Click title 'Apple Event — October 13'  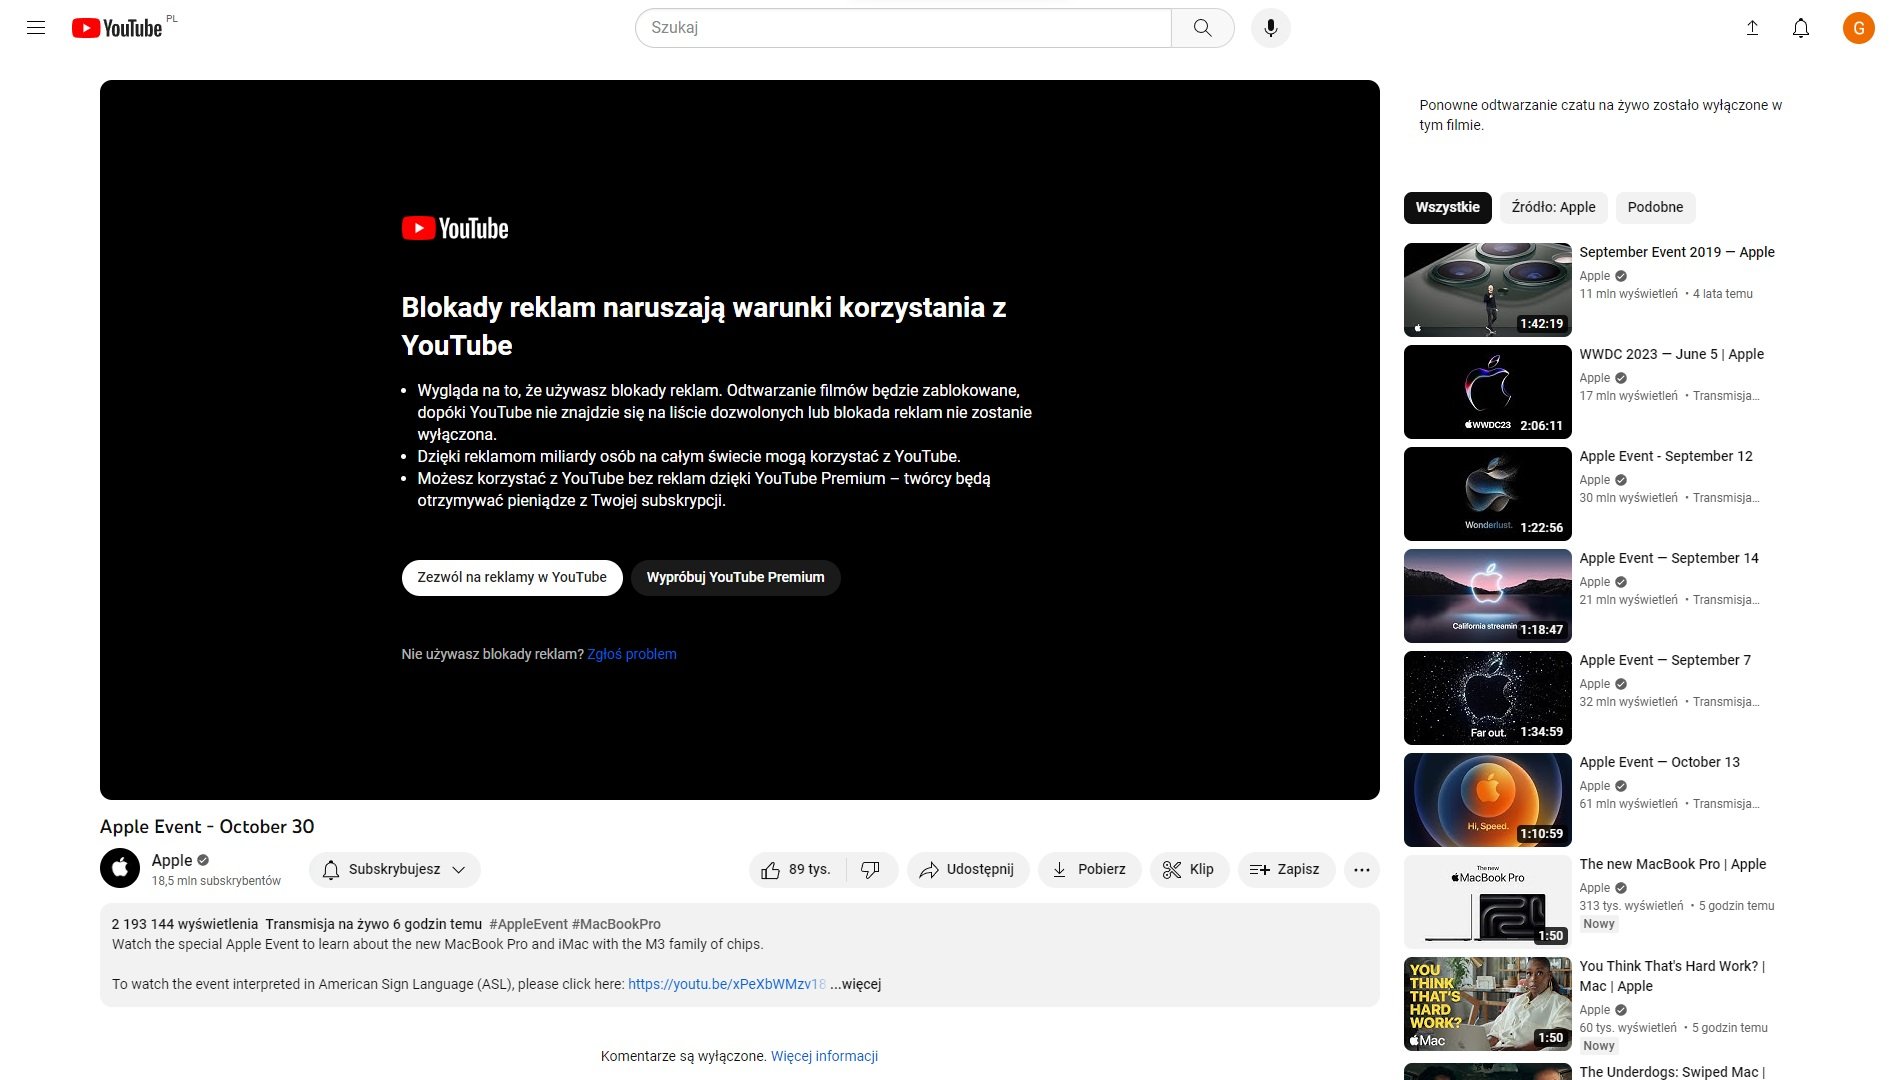(1659, 762)
